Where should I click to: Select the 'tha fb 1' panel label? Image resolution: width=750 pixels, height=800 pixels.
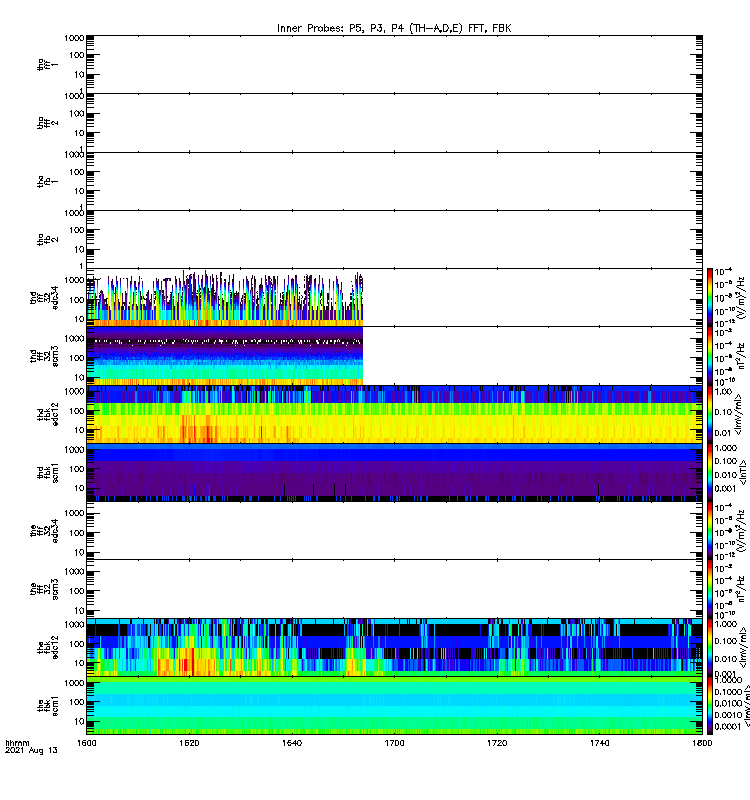pos(48,181)
